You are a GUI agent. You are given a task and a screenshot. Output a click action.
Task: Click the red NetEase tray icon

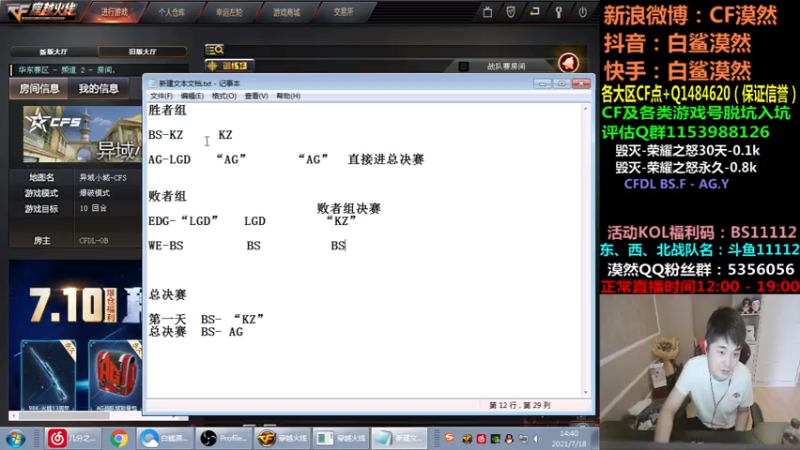click(481, 439)
